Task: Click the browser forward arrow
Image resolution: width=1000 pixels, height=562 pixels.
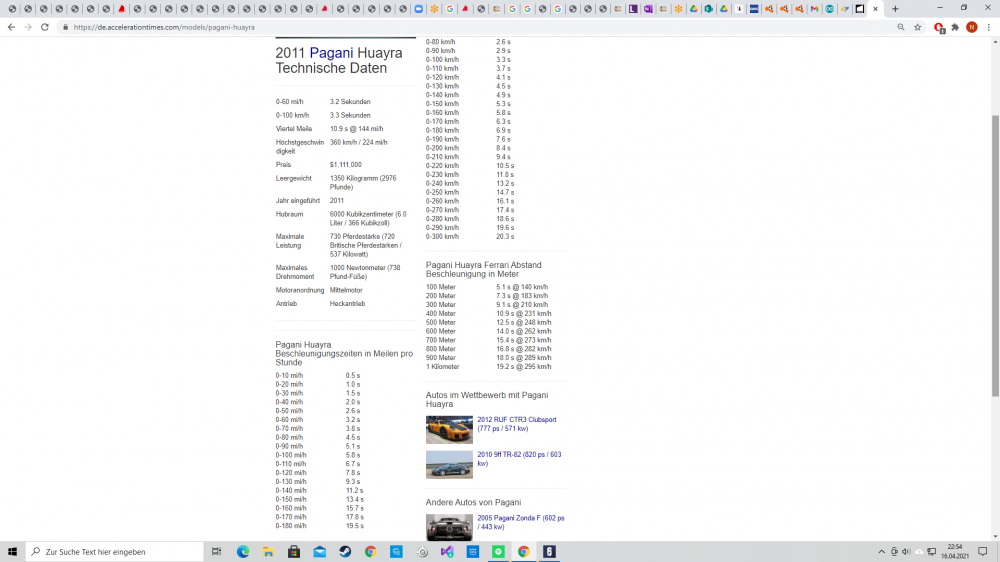Action: (x=28, y=27)
